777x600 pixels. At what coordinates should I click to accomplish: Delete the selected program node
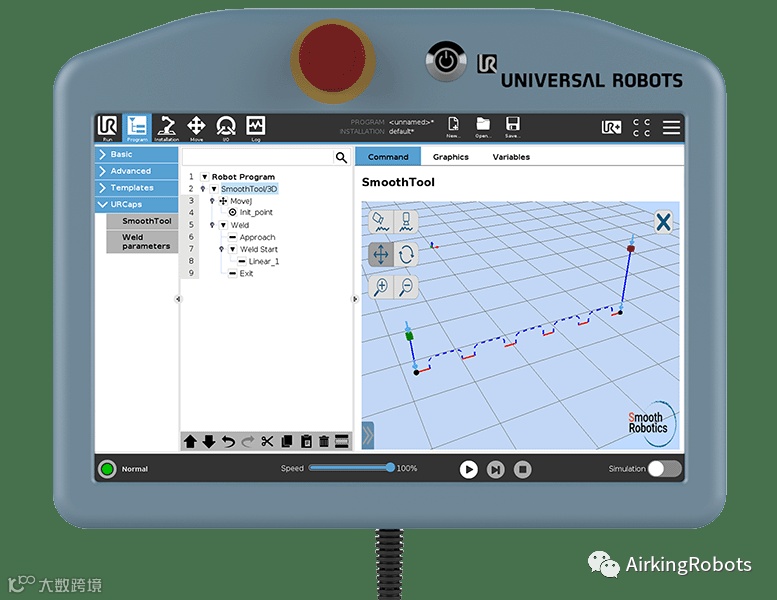click(324, 441)
